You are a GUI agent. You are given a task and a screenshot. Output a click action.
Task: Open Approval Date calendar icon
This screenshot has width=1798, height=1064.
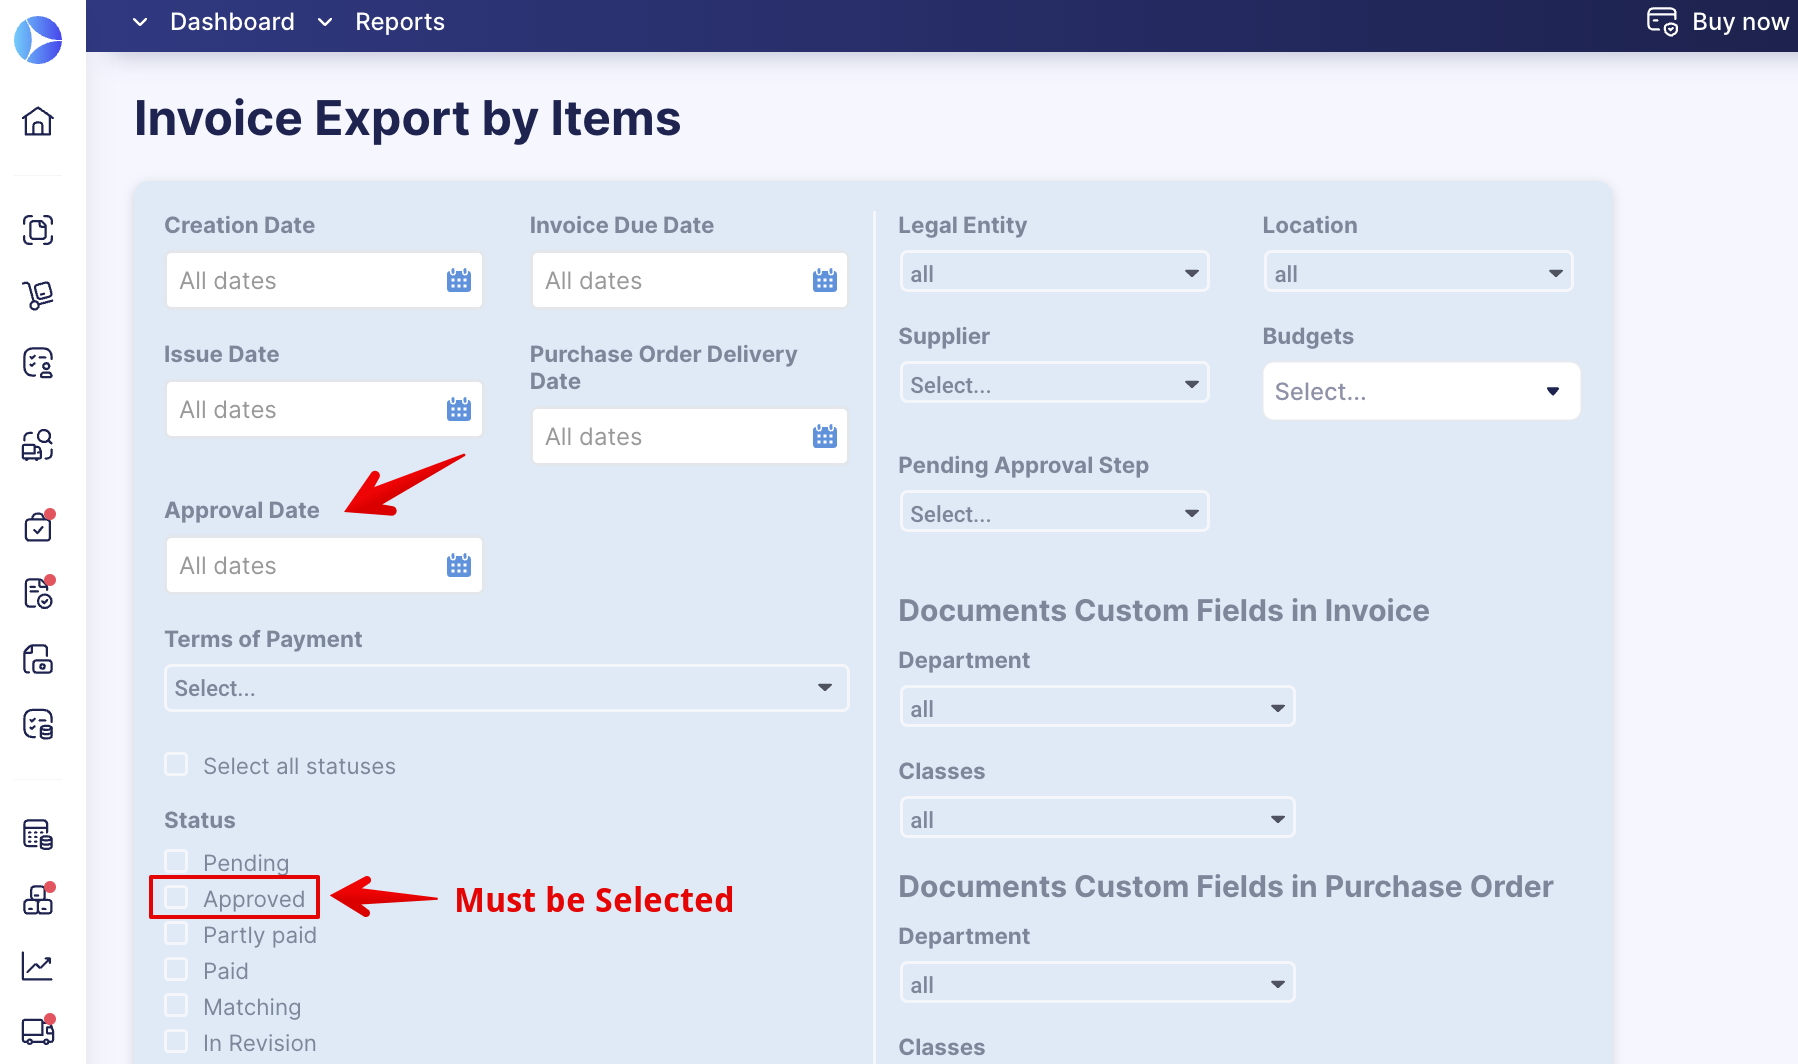[459, 565]
